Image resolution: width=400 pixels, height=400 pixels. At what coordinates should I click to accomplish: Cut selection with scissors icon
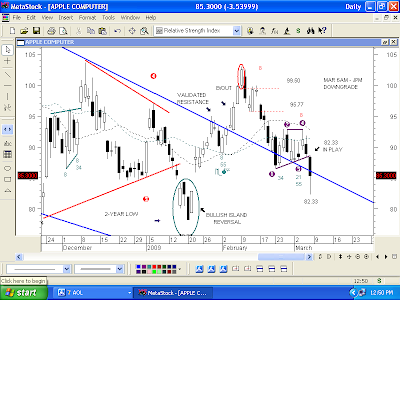pyautogui.click(x=79, y=31)
